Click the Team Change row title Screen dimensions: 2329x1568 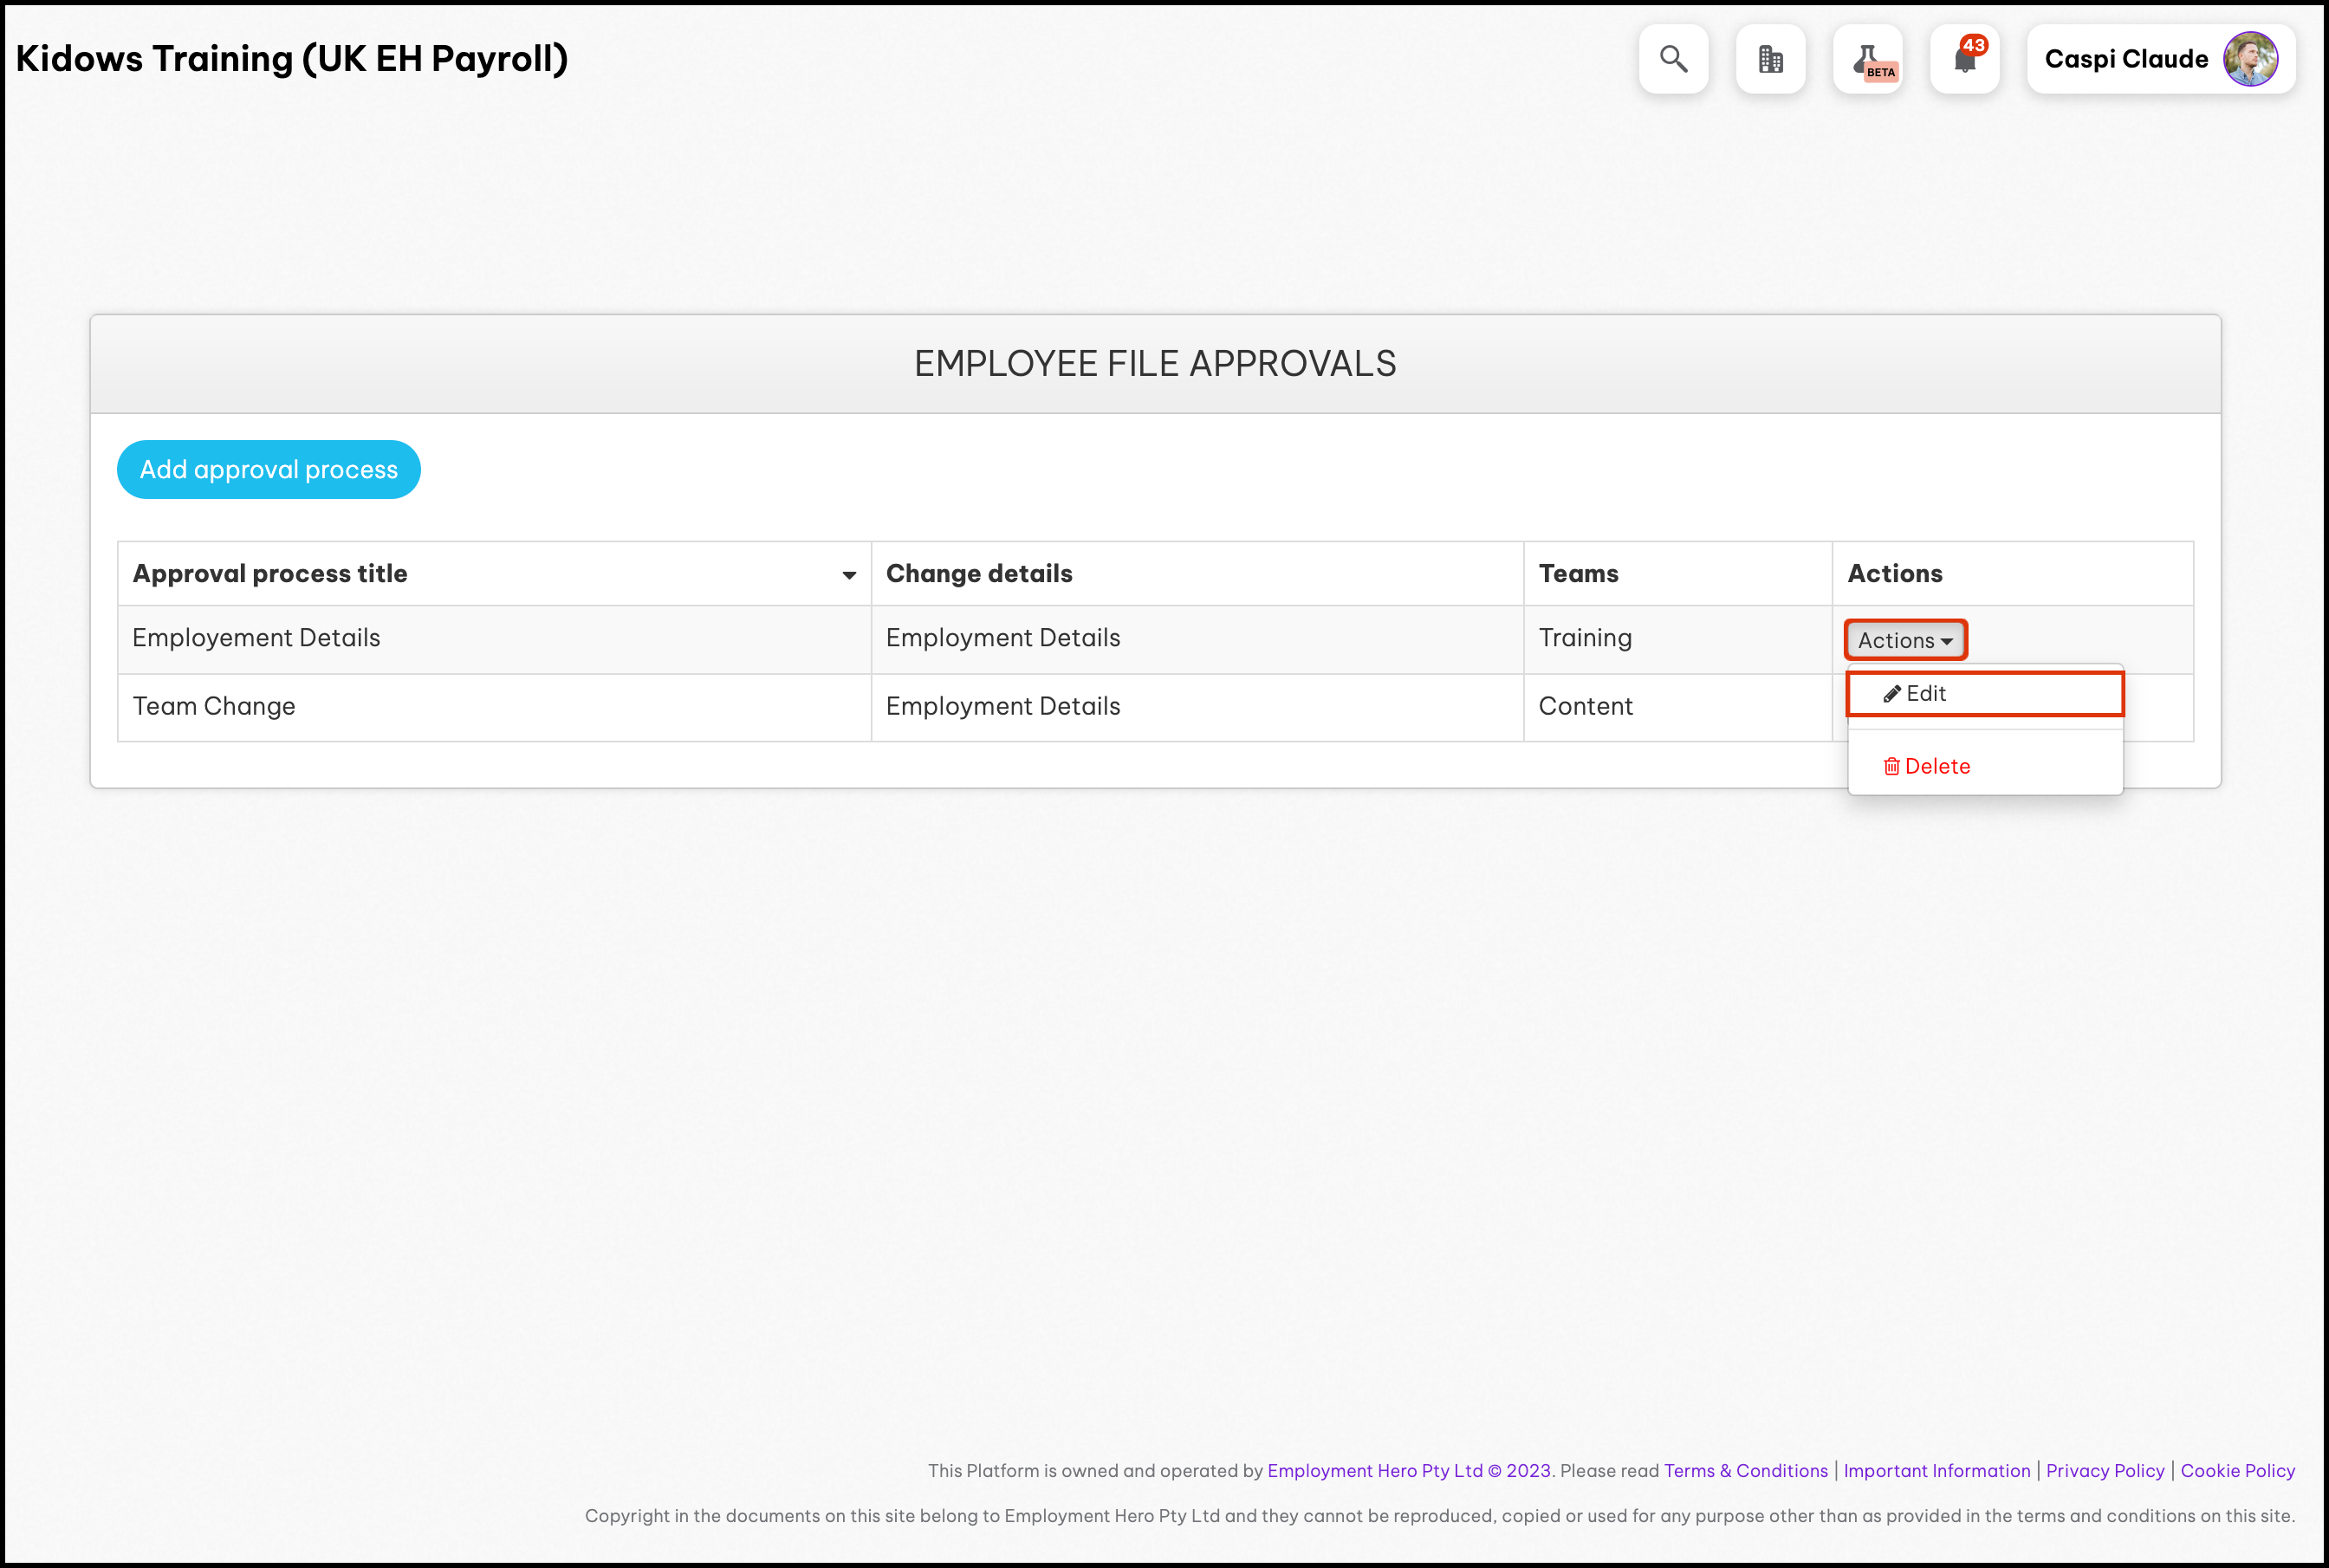pos(214,707)
